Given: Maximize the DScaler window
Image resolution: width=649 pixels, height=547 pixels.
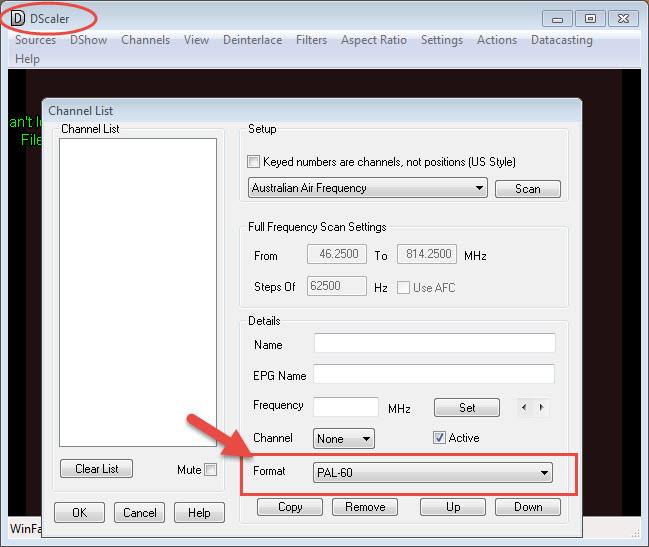Looking at the screenshot, I should pyautogui.click(x=590, y=19).
